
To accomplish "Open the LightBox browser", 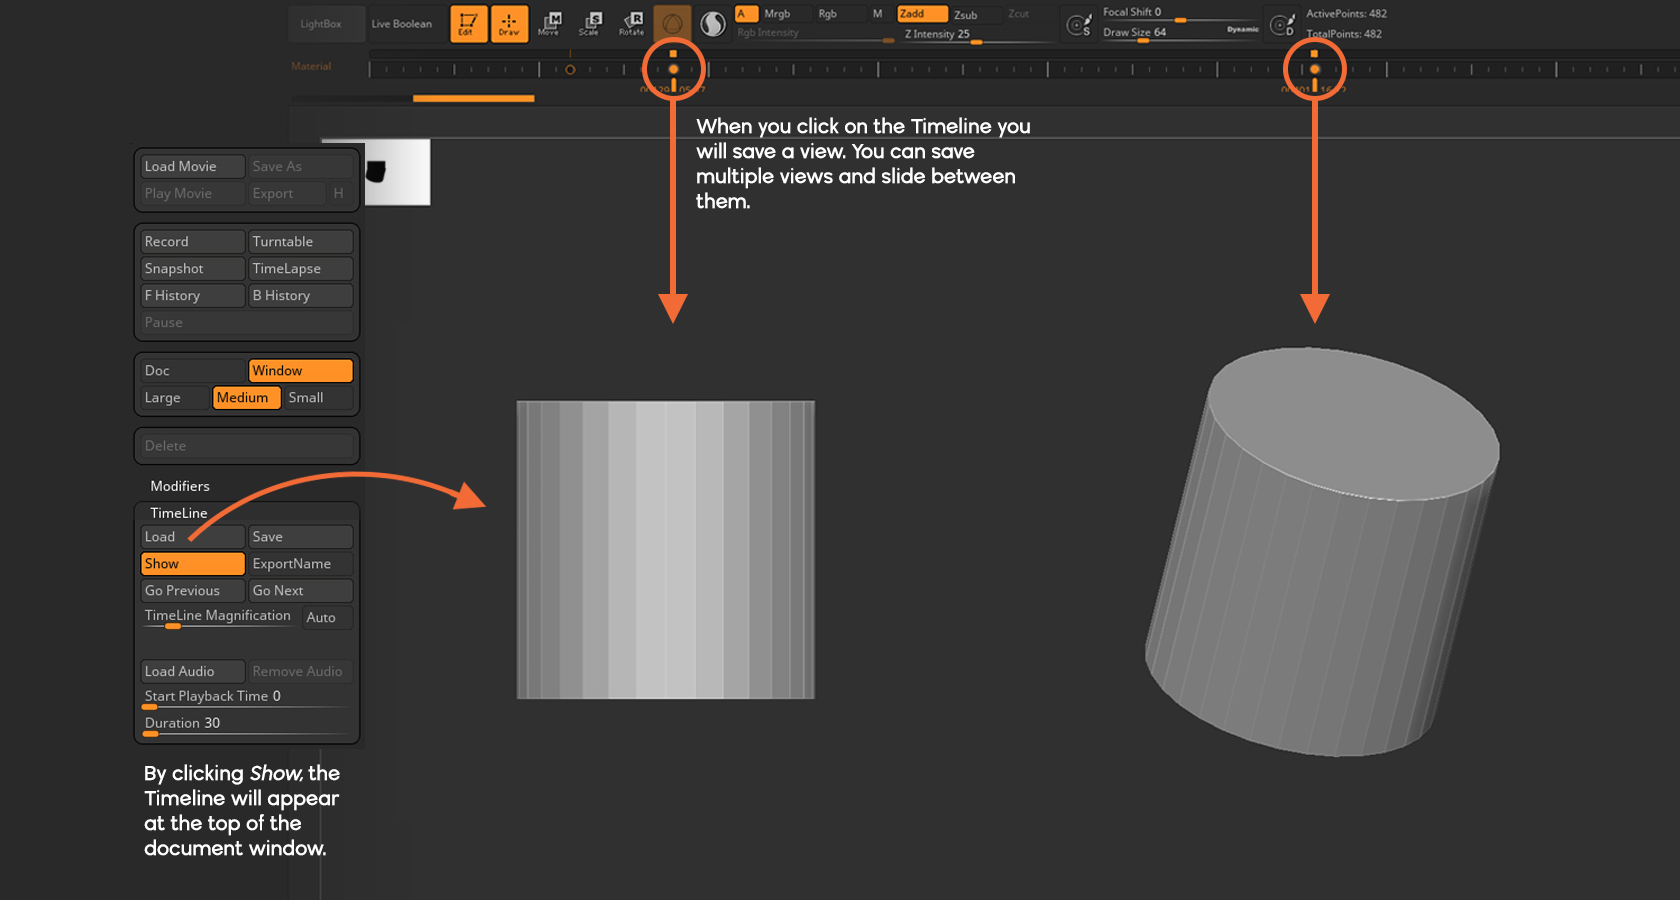I will (320, 24).
